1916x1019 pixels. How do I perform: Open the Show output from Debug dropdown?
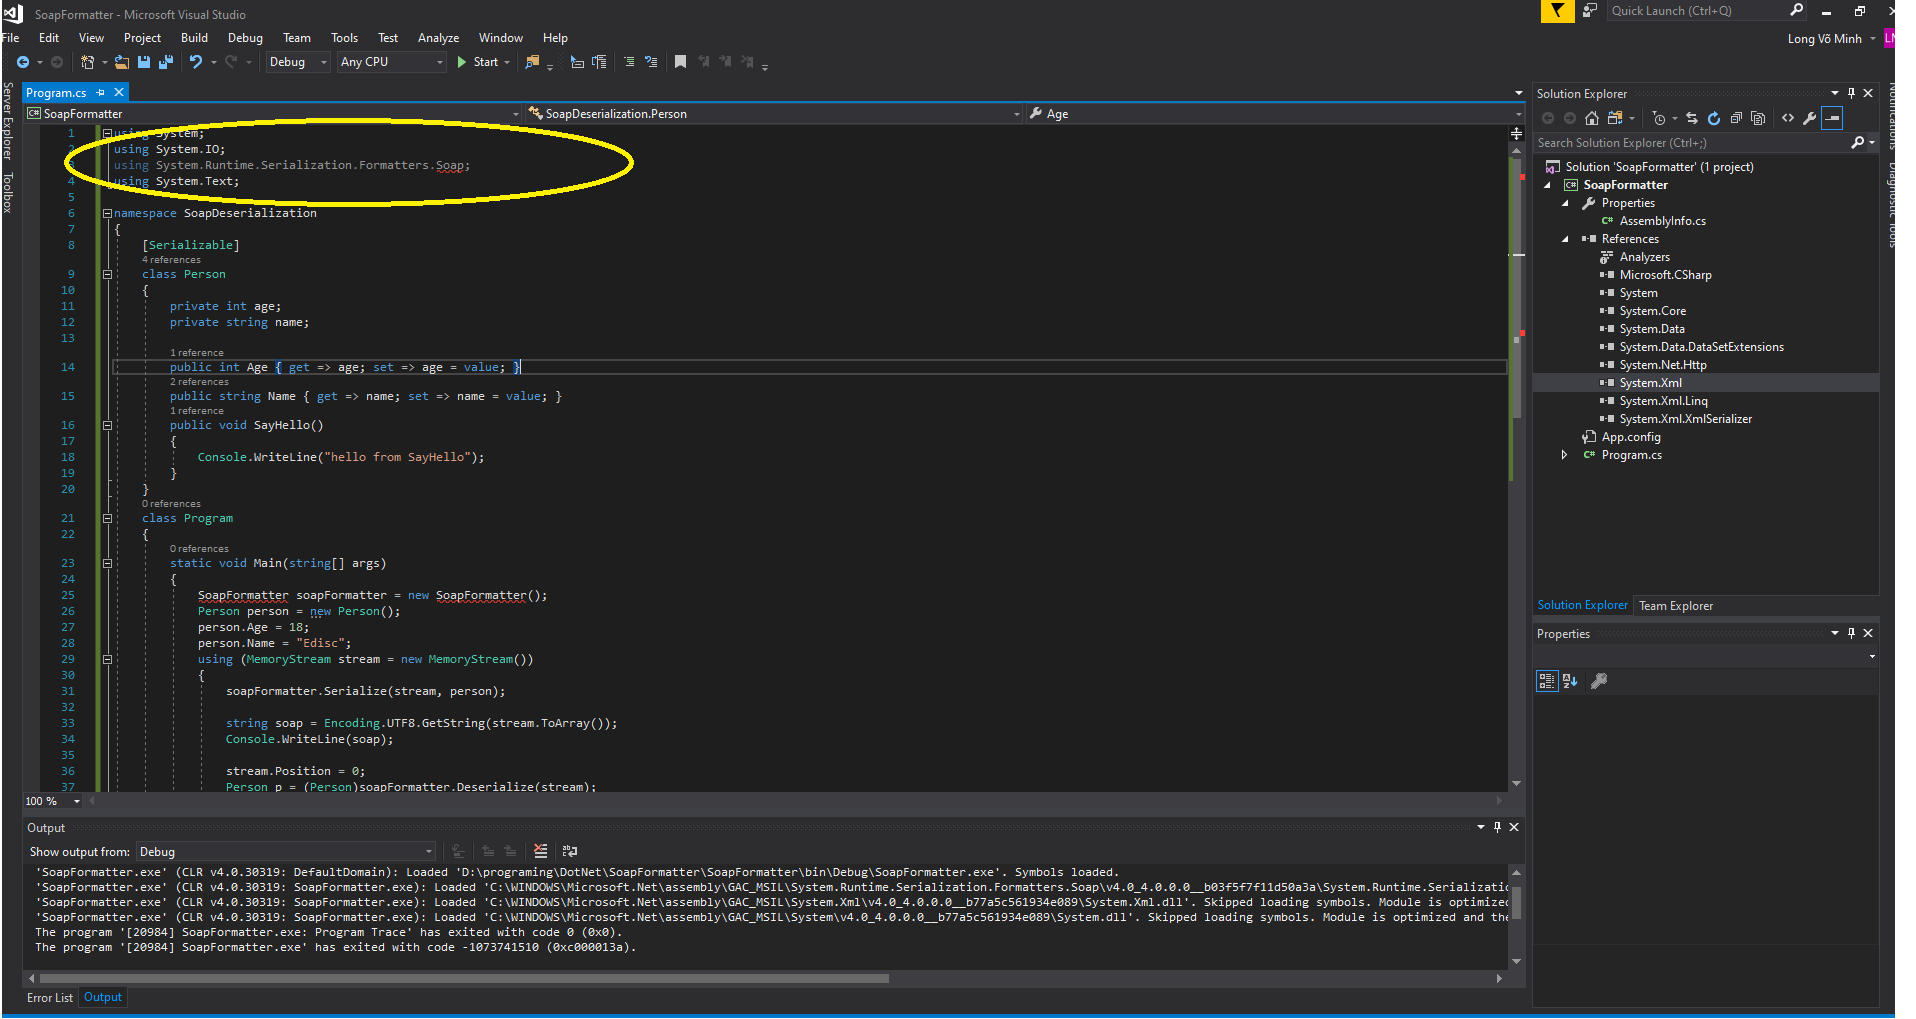tap(286, 852)
